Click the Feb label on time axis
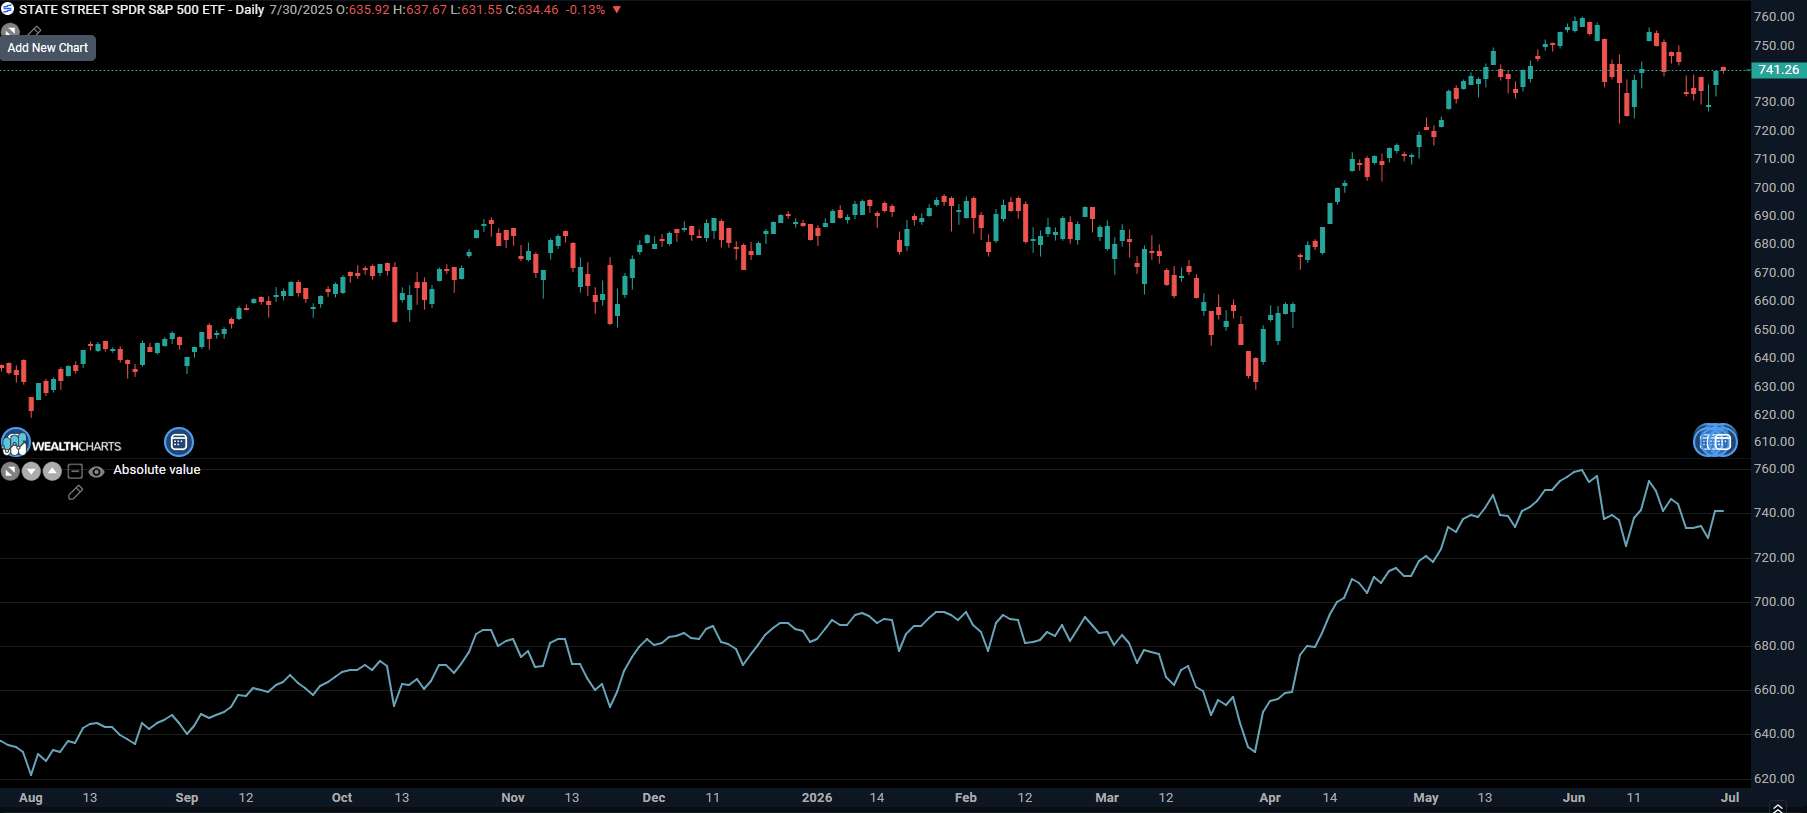 966,798
